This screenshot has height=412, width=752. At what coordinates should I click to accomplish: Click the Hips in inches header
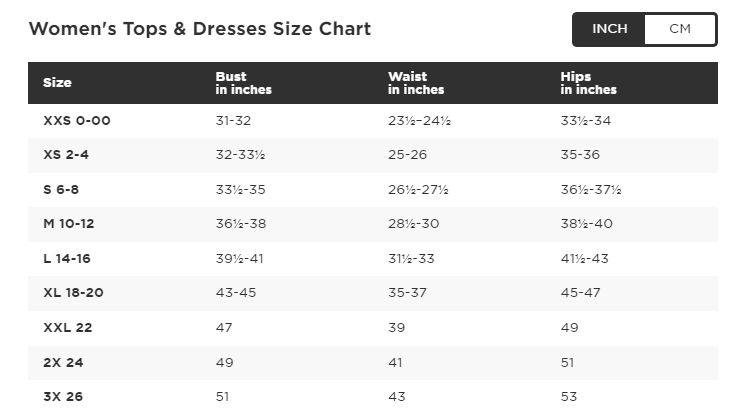(588, 83)
